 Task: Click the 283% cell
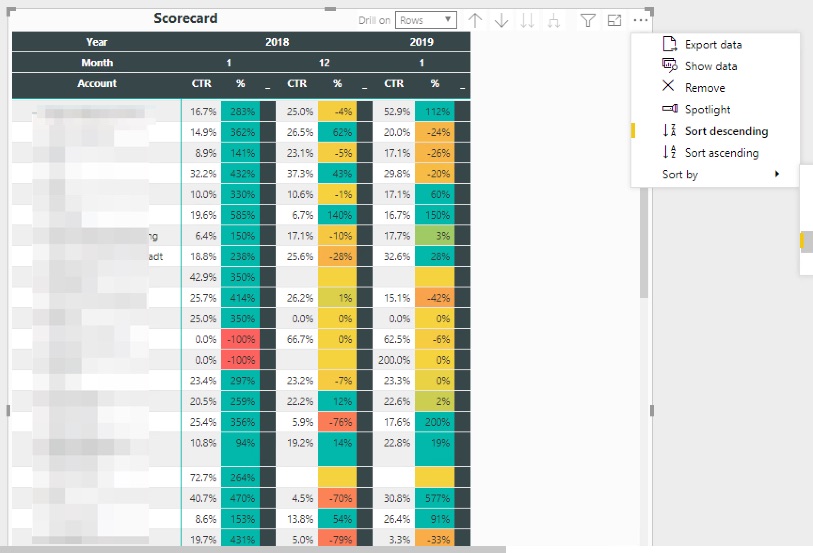[241, 111]
